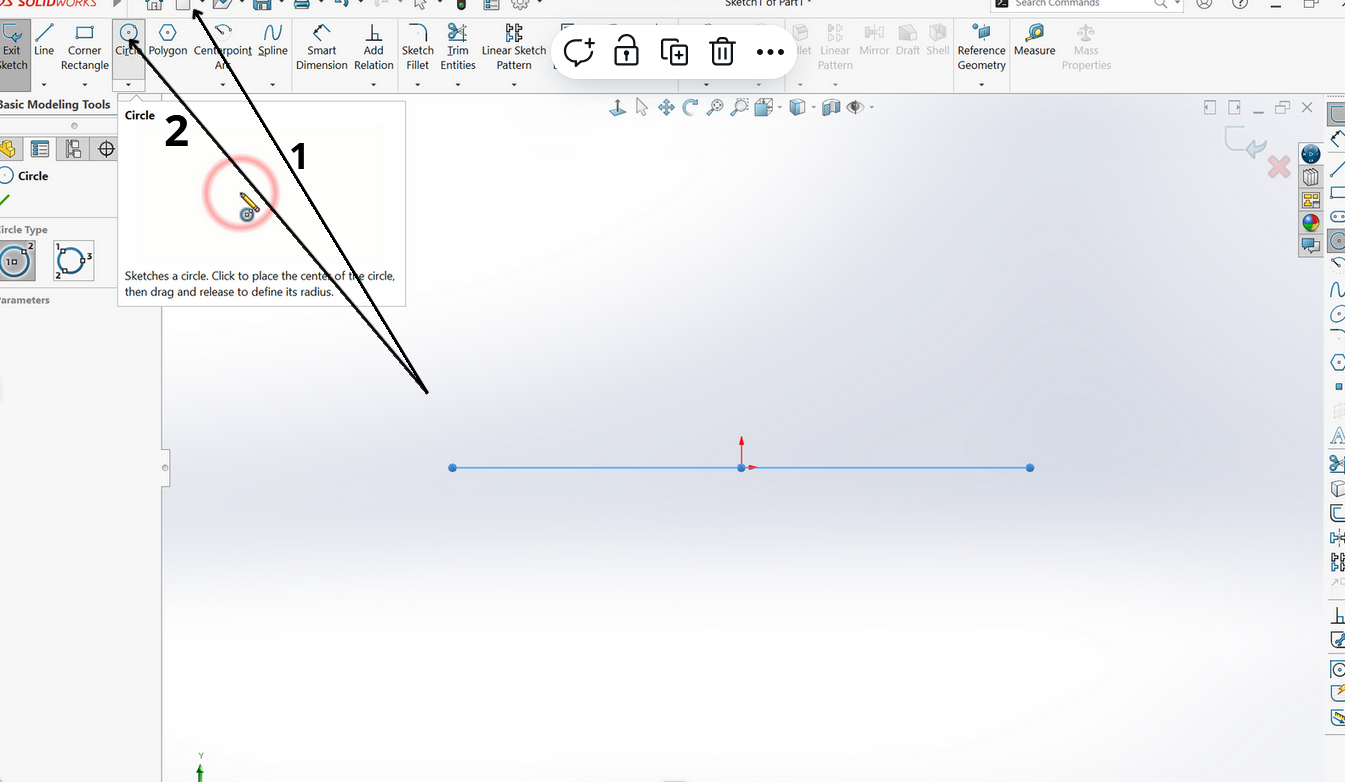Open the Reference Geometry tool
Viewport: 1345px width, 782px height.
tap(981, 49)
